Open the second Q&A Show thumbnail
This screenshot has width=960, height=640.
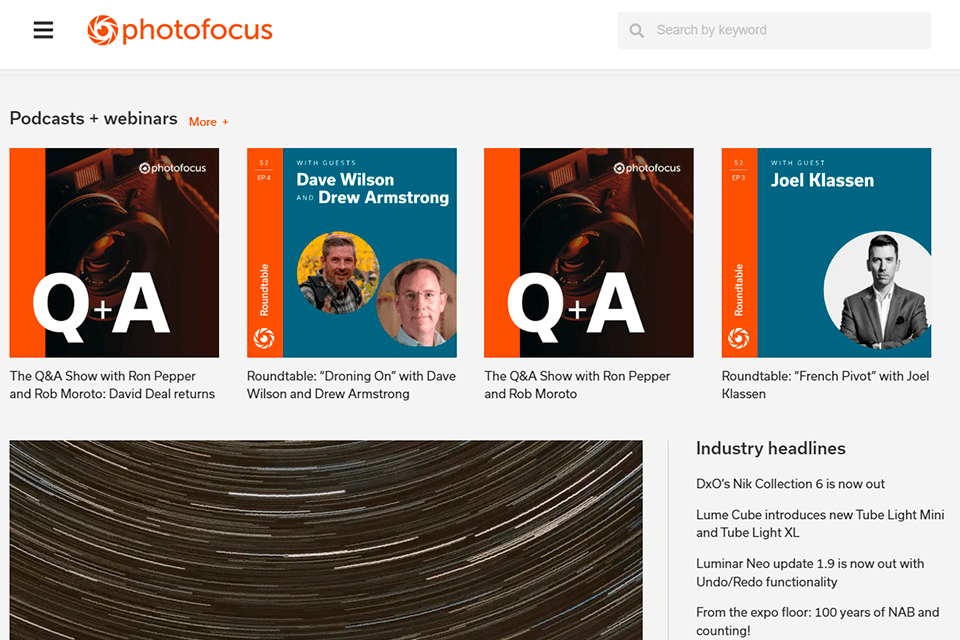tap(589, 253)
